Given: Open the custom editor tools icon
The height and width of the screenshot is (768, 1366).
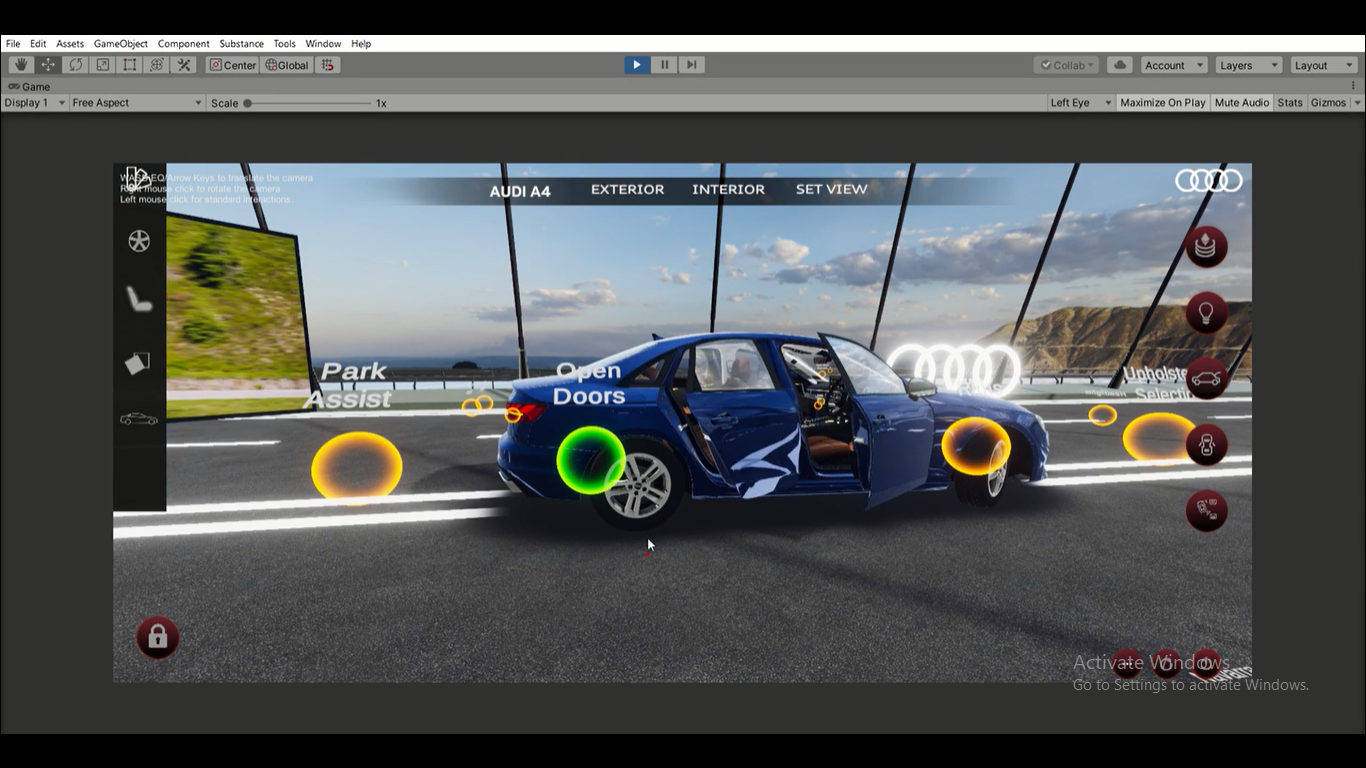Looking at the screenshot, I should click(x=184, y=65).
